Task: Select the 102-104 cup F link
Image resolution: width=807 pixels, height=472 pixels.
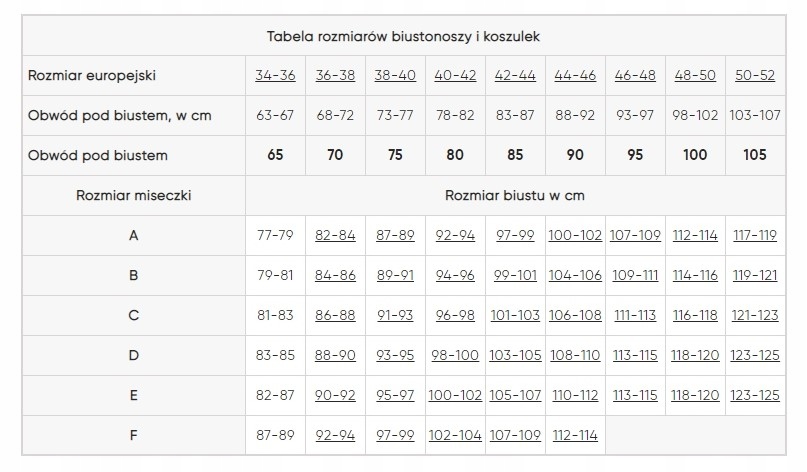Action: coord(455,436)
